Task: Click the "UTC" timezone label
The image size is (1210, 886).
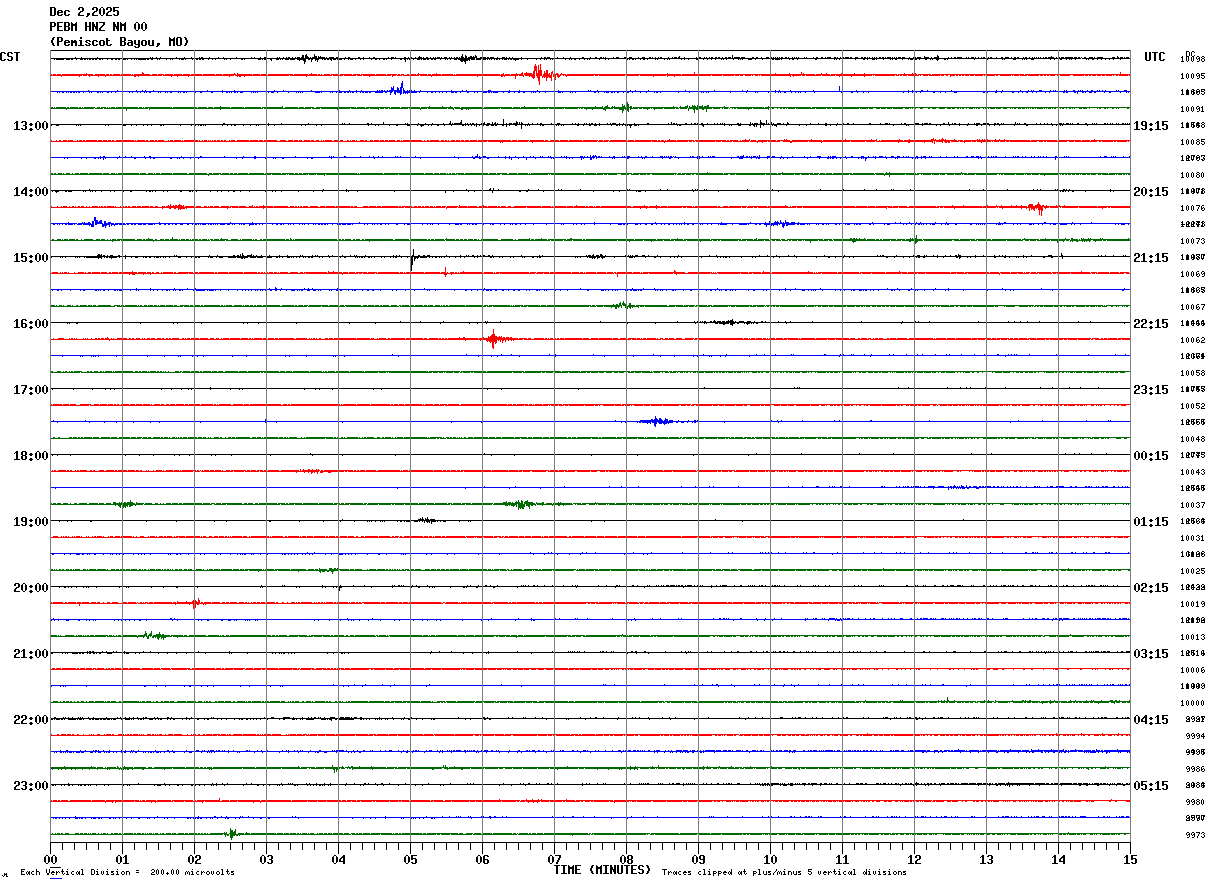Action: (x=1155, y=57)
